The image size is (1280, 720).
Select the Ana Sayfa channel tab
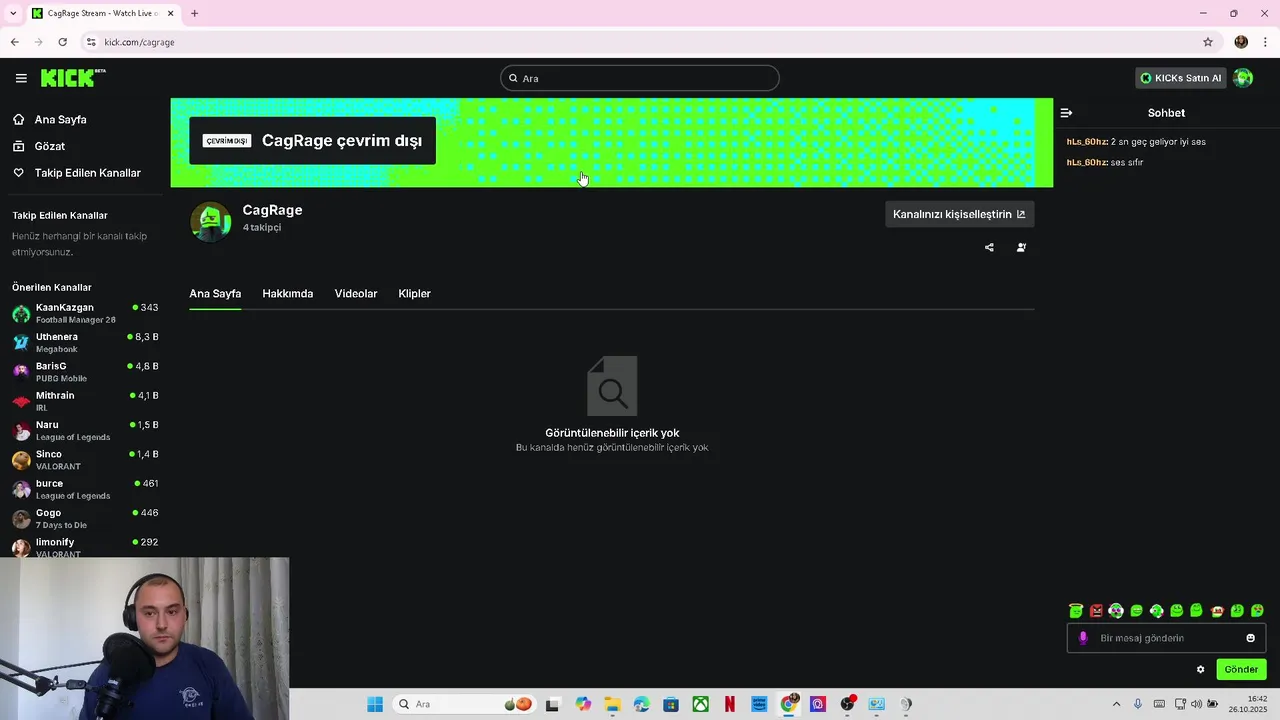point(215,293)
